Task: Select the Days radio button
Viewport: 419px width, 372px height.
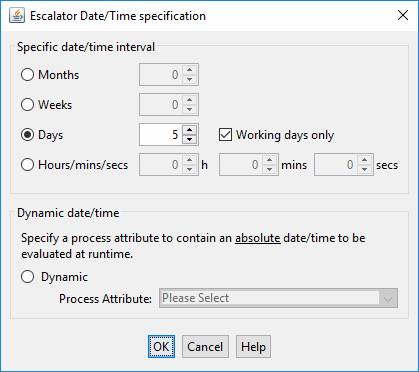Action: [27, 135]
